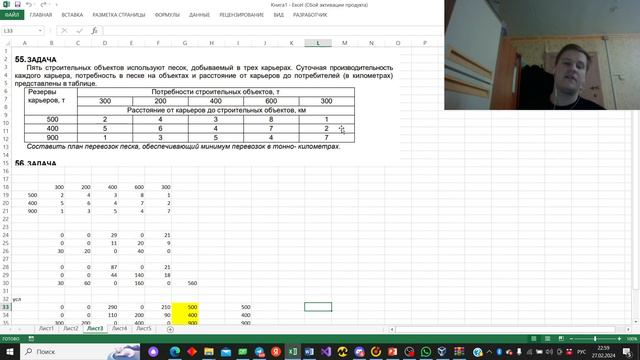
Task: Select yellow cell with 500 in row 33
Action: [x=185, y=307]
